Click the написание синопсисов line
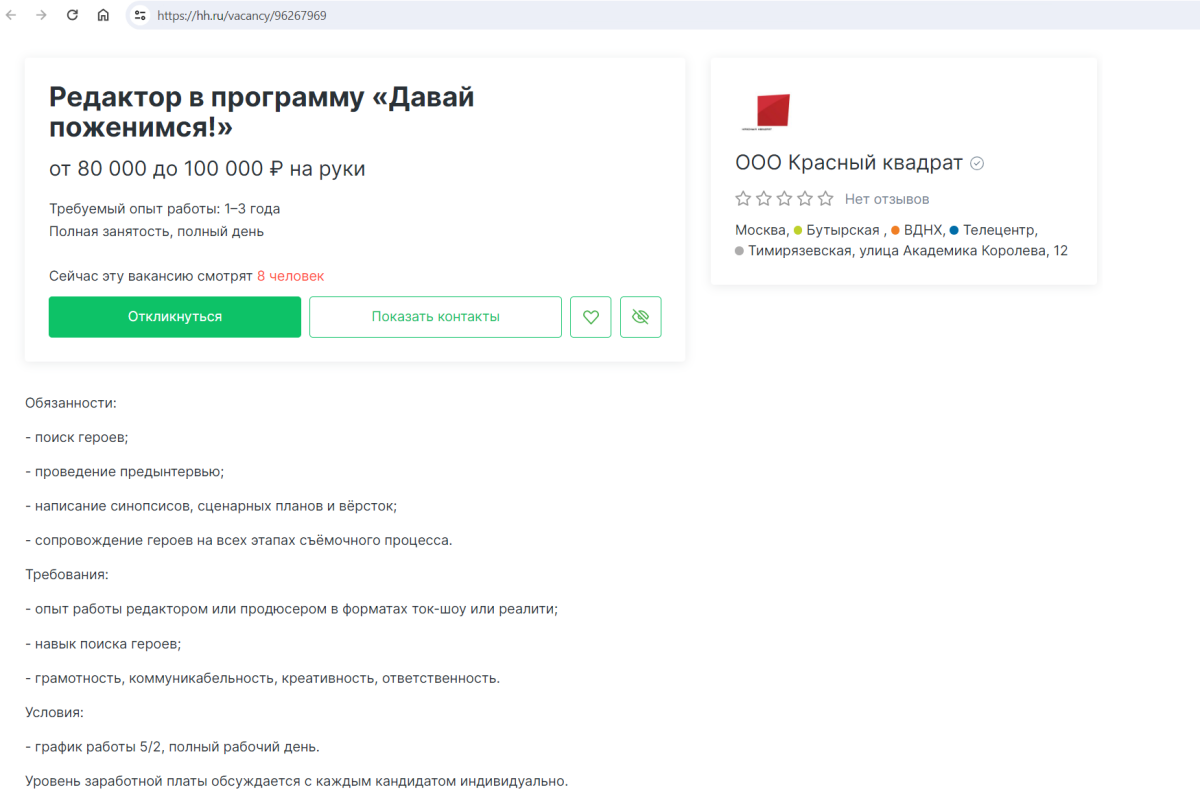Image resolution: width=1200 pixels, height=807 pixels. coord(211,506)
